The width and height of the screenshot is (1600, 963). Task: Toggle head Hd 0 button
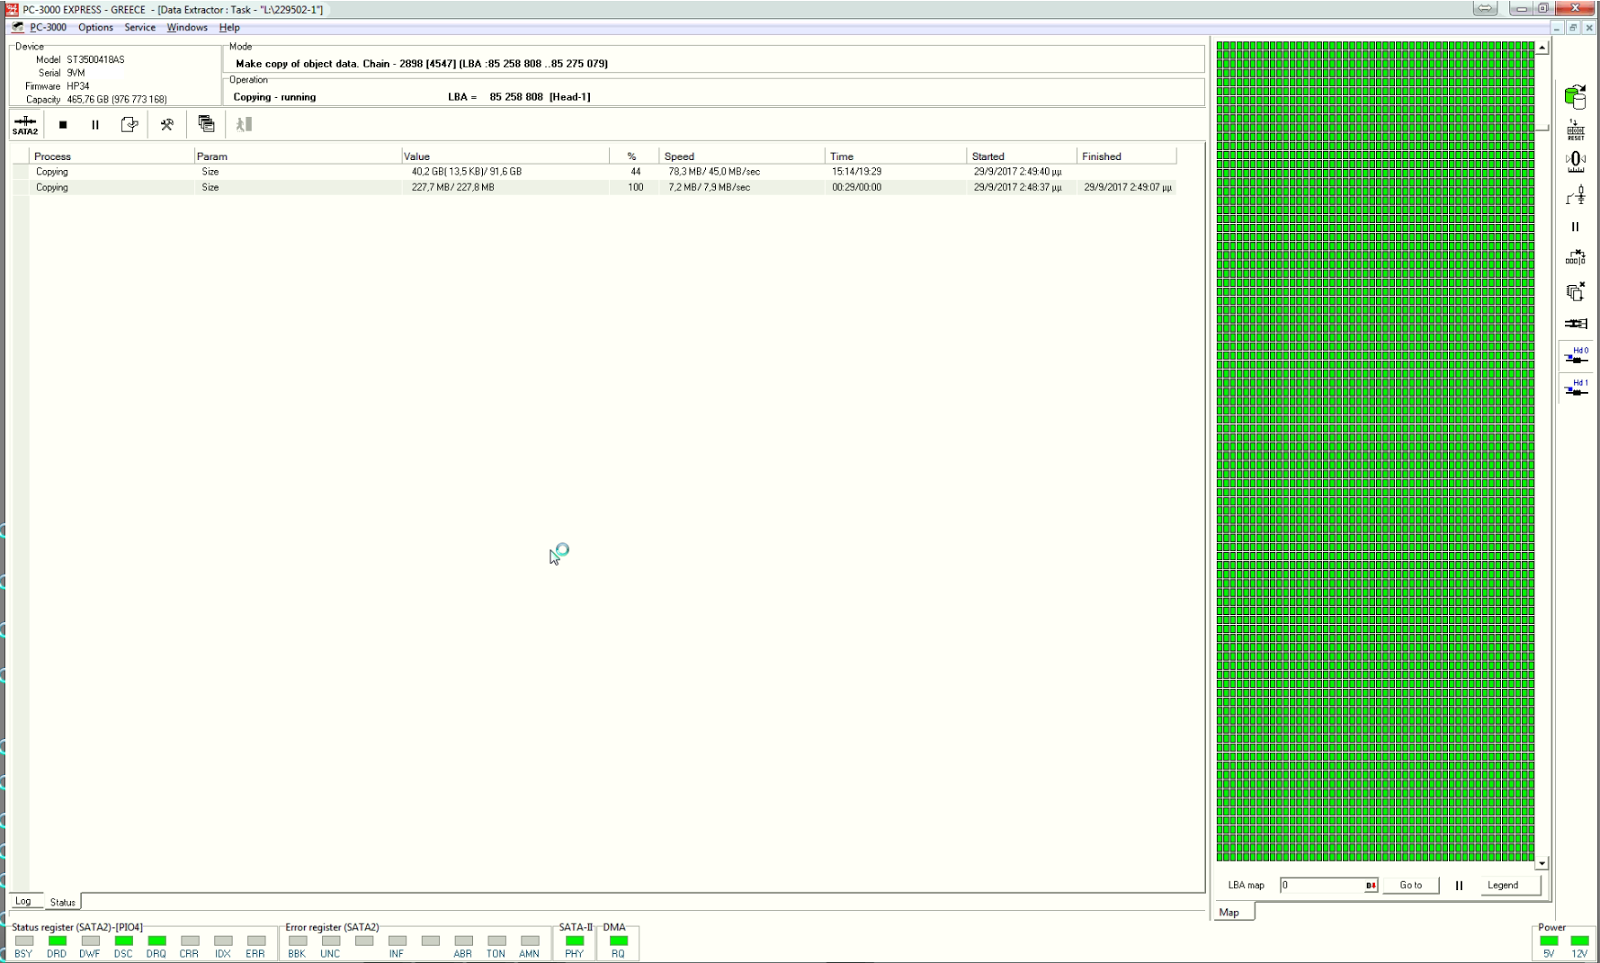point(1576,356)
